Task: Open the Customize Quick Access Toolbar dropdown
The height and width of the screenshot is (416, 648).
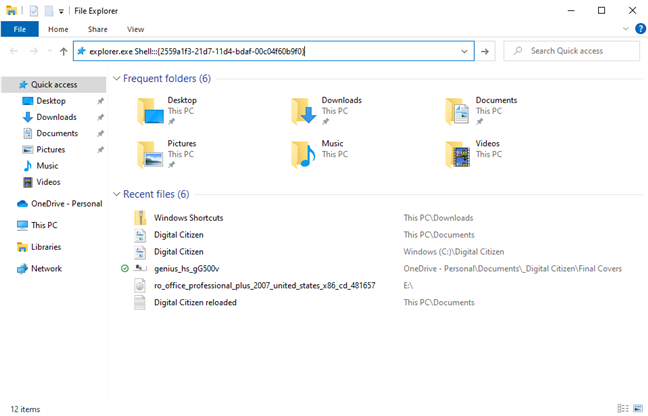Action: click(x=61, y=11)
